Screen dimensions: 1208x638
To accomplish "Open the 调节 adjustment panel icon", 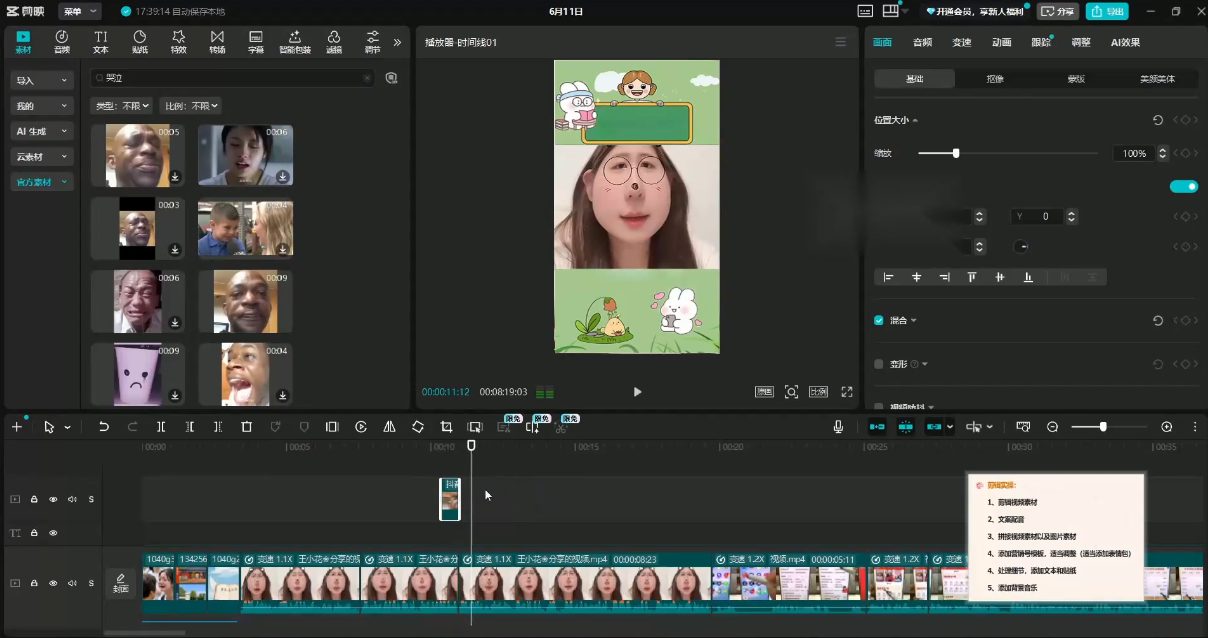I will coord(372,41).
